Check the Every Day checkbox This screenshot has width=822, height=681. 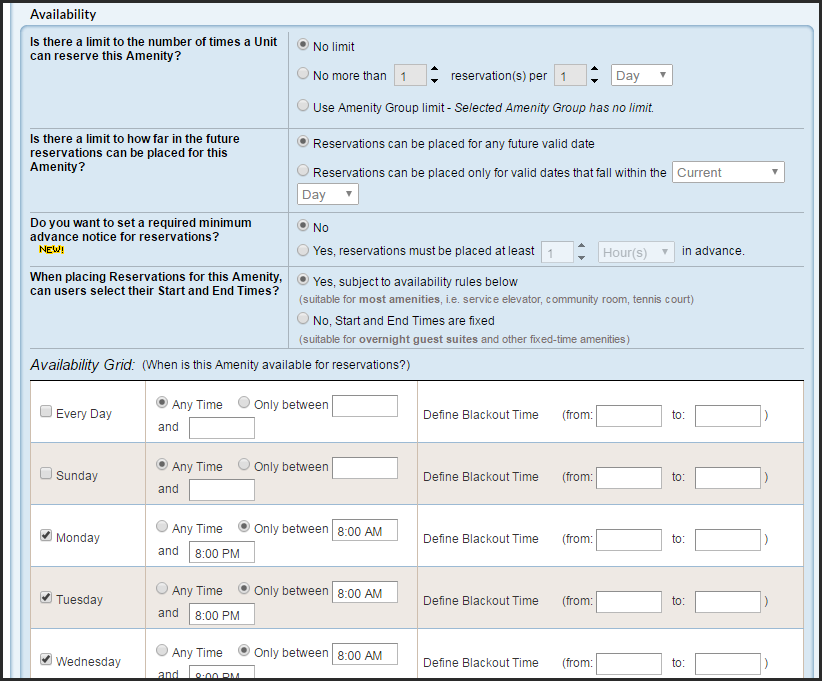[46, 412]
